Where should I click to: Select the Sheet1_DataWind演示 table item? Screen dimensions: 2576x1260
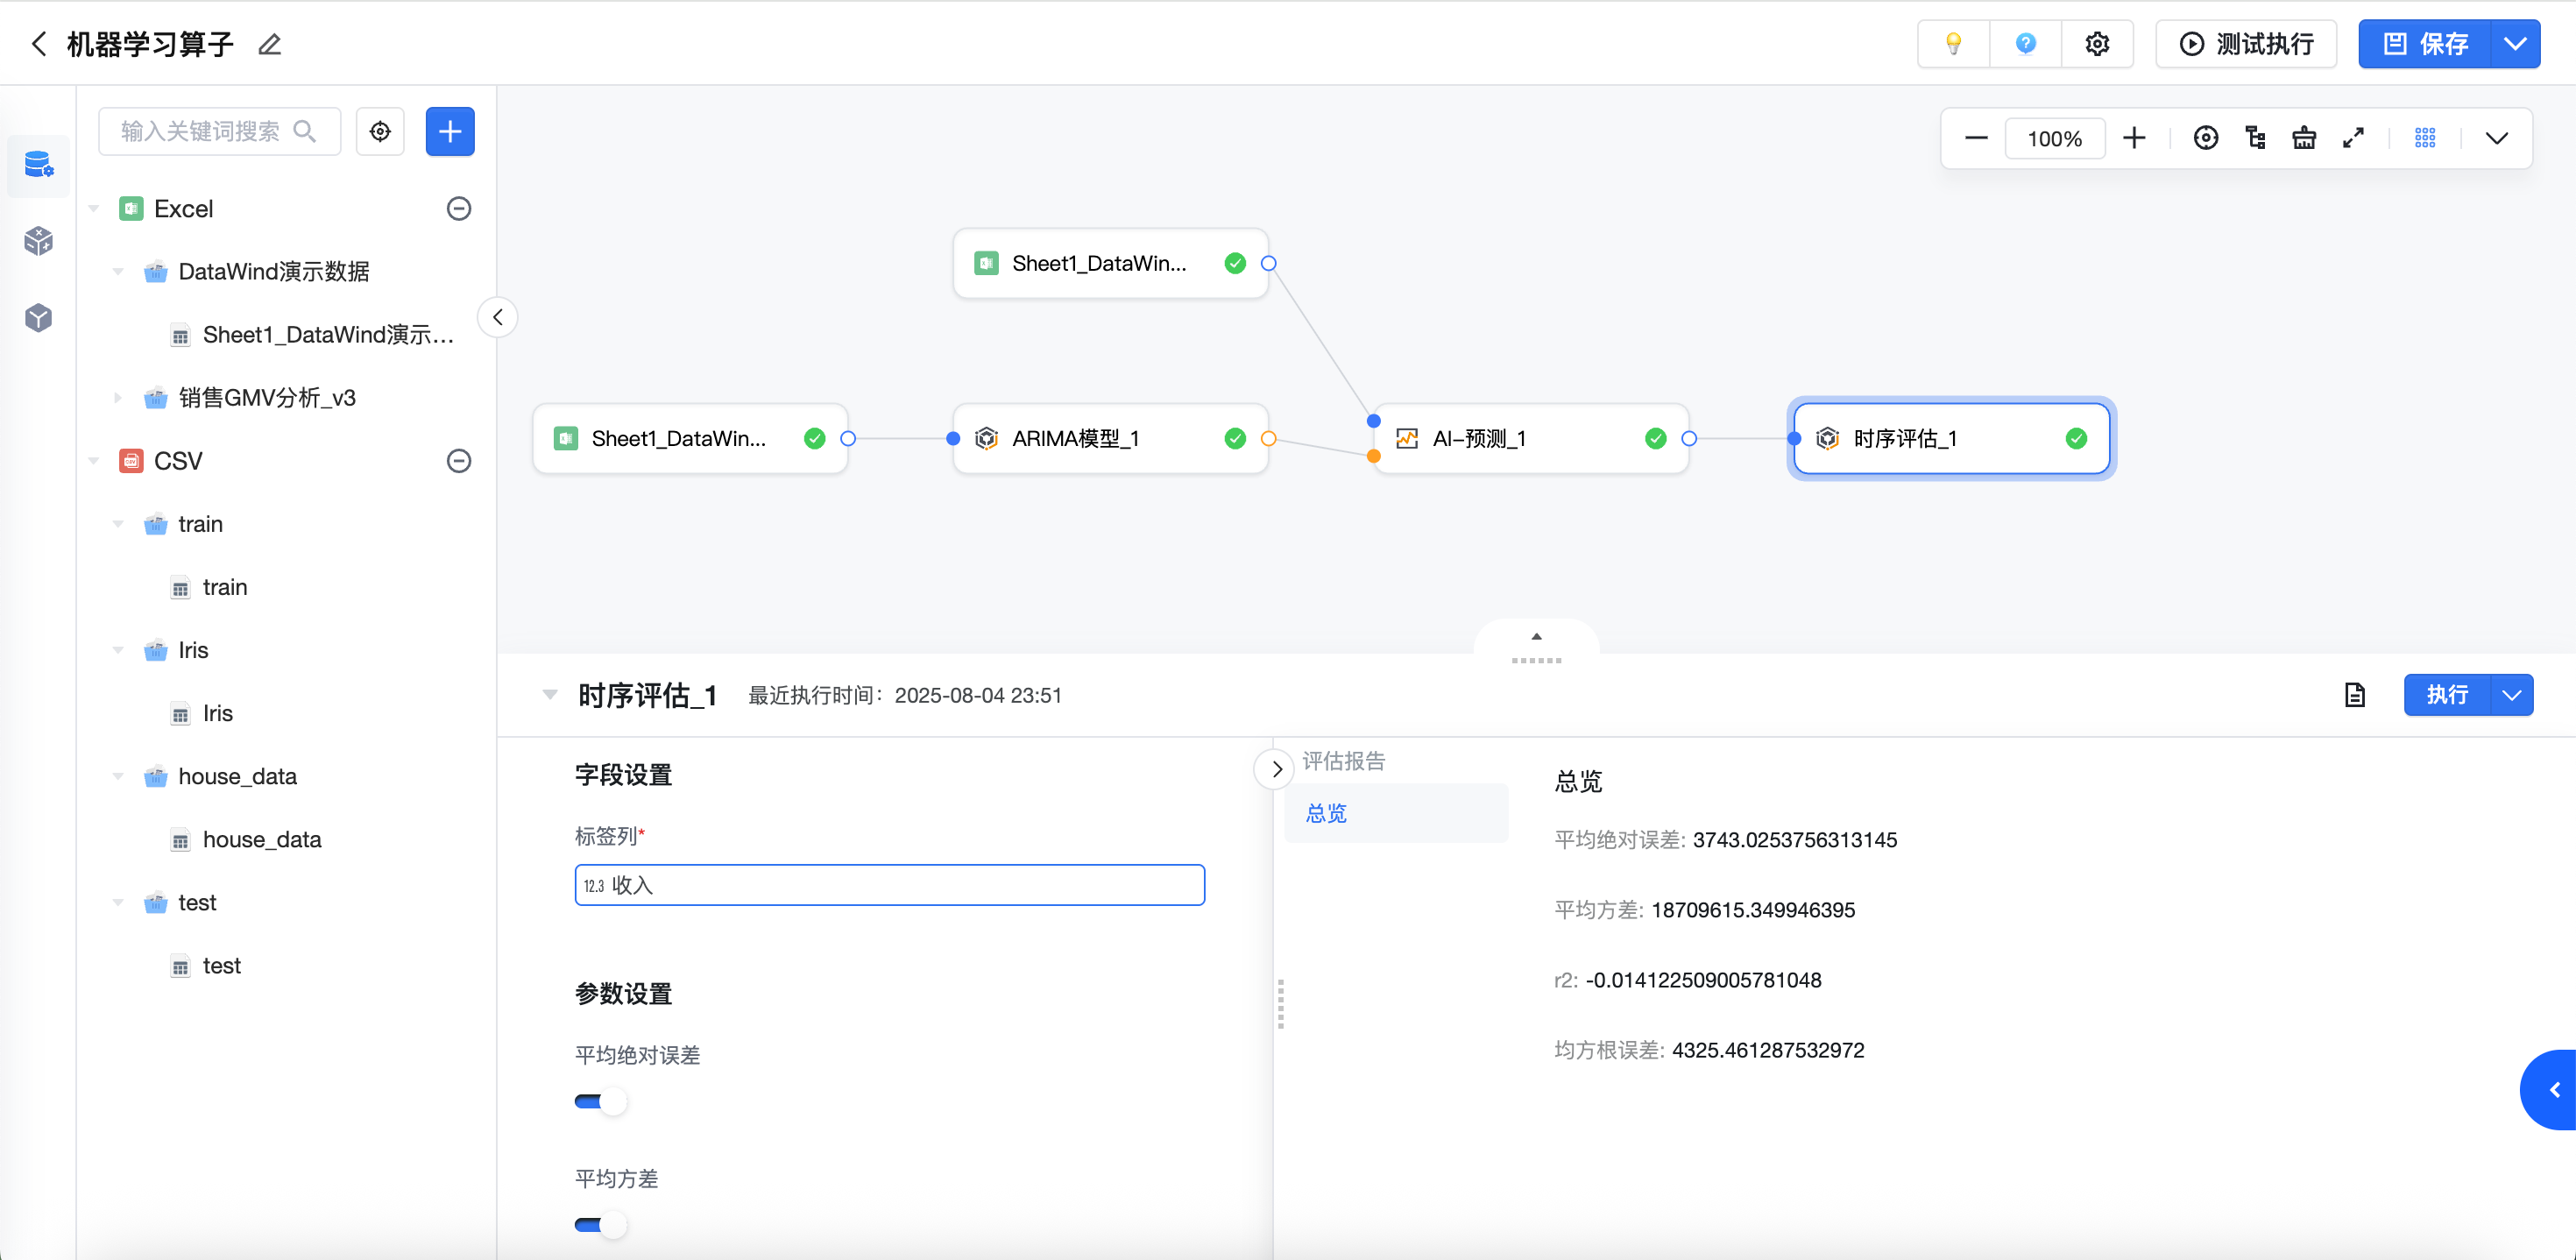[328, 335]
